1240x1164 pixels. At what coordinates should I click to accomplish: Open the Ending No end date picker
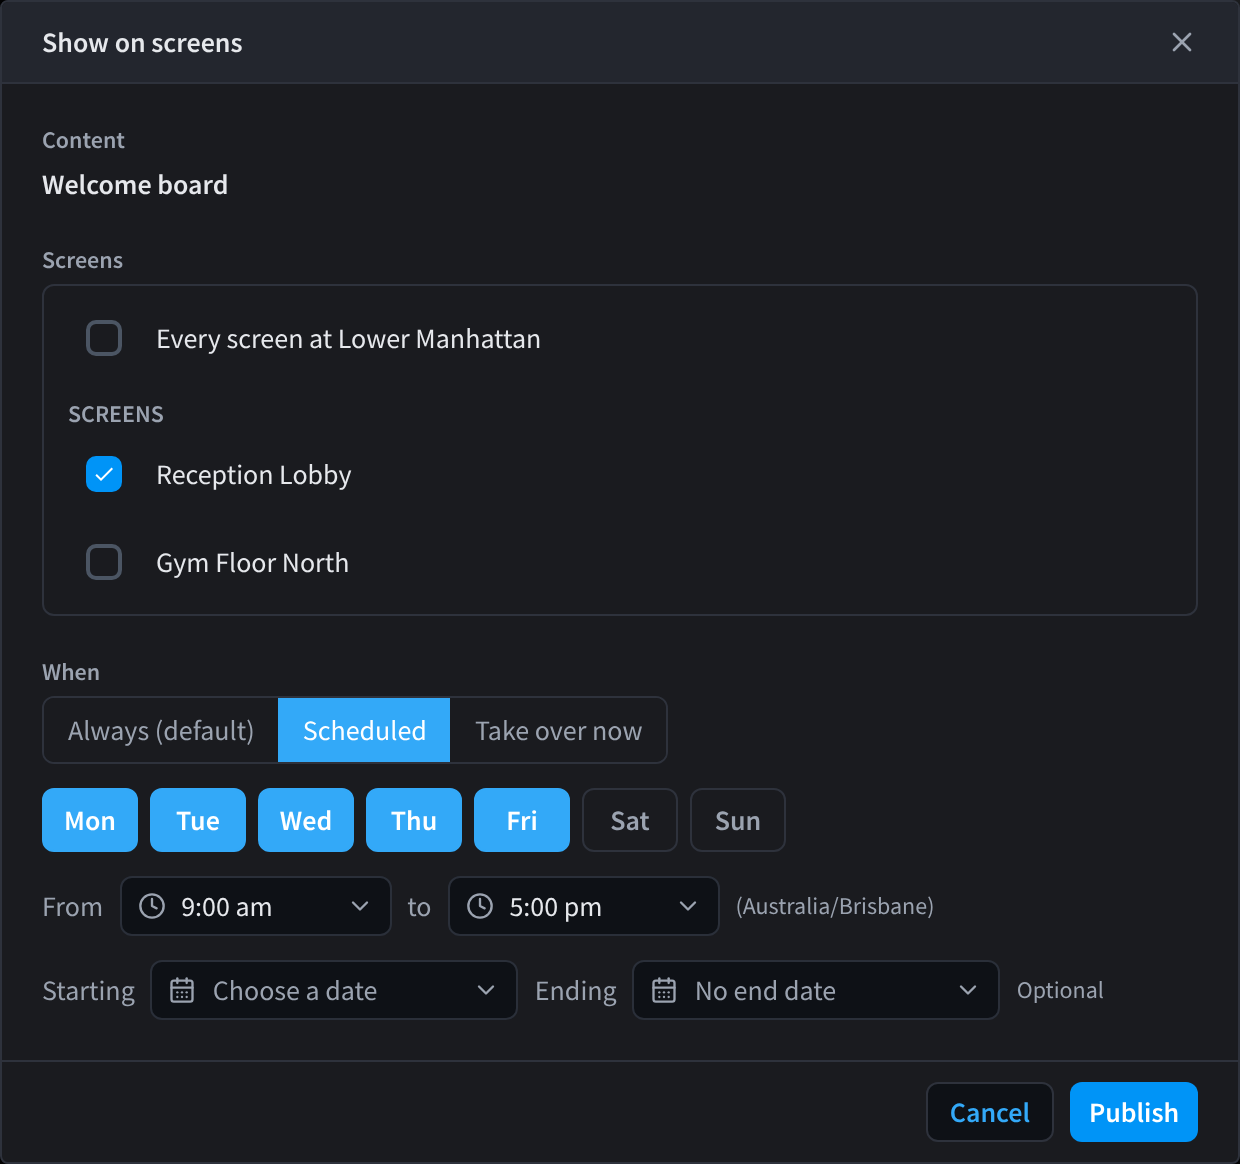(816, 990)
